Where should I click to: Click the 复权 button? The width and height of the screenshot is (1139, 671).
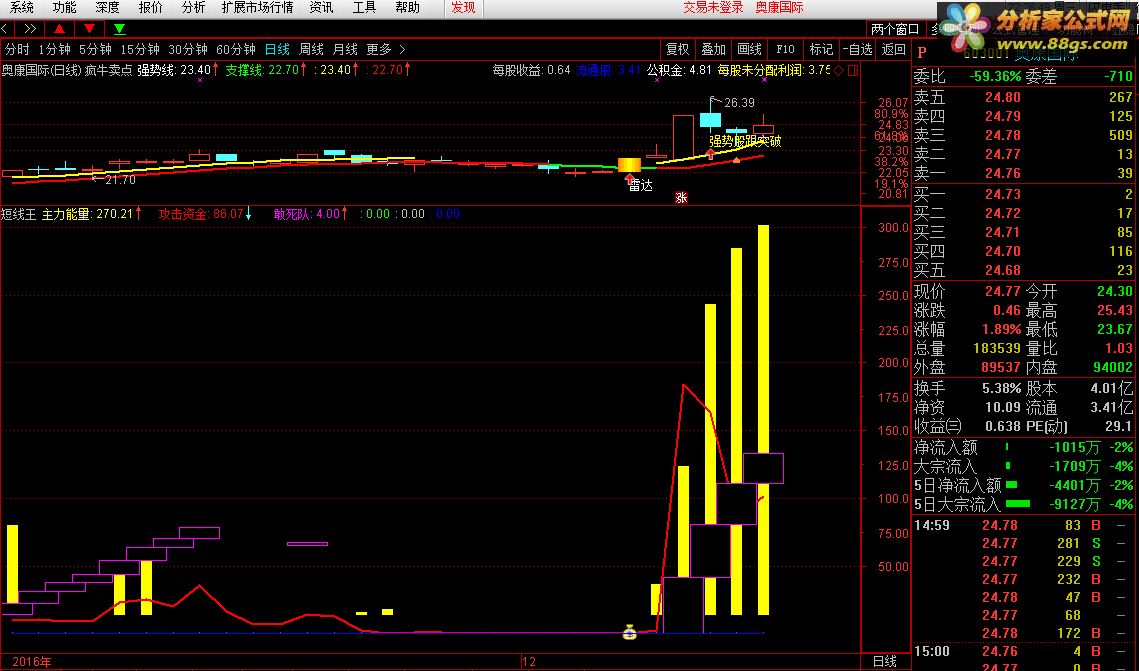click(x=678, y=49)
